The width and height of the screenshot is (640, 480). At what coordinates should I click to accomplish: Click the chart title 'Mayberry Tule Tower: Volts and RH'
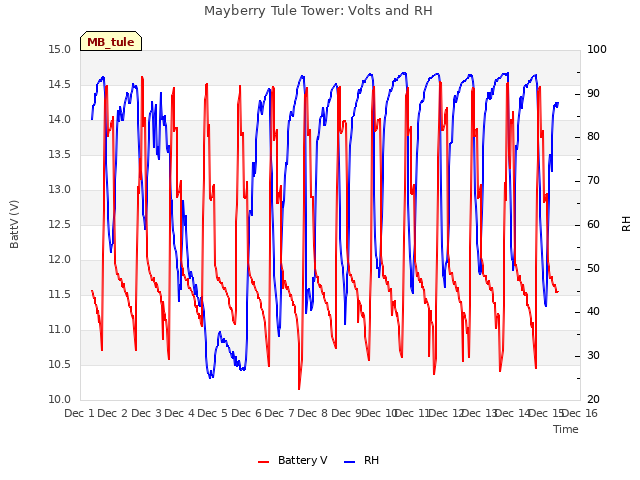[318, 11]
